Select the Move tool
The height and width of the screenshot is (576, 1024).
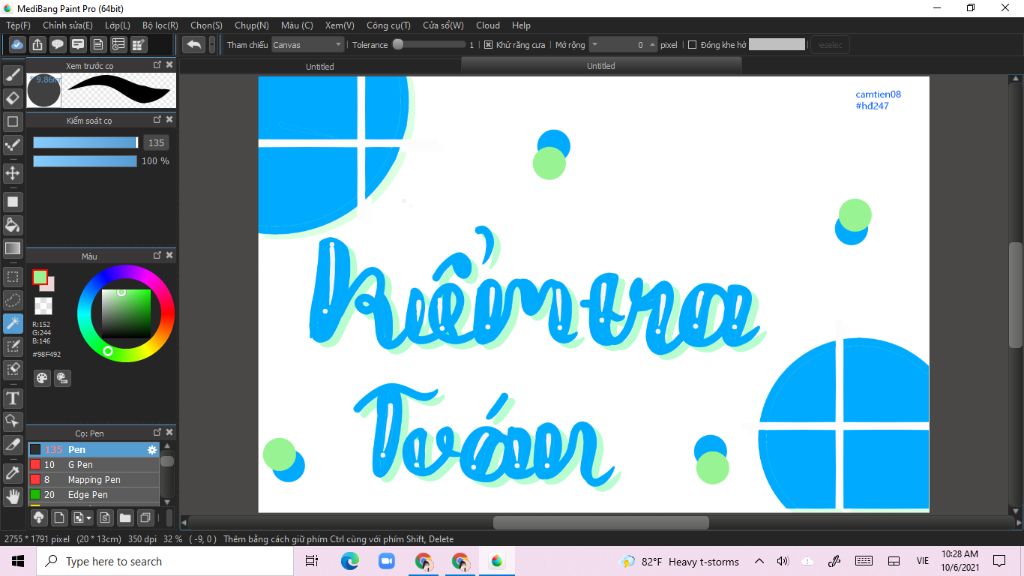(x=12, y=173)
